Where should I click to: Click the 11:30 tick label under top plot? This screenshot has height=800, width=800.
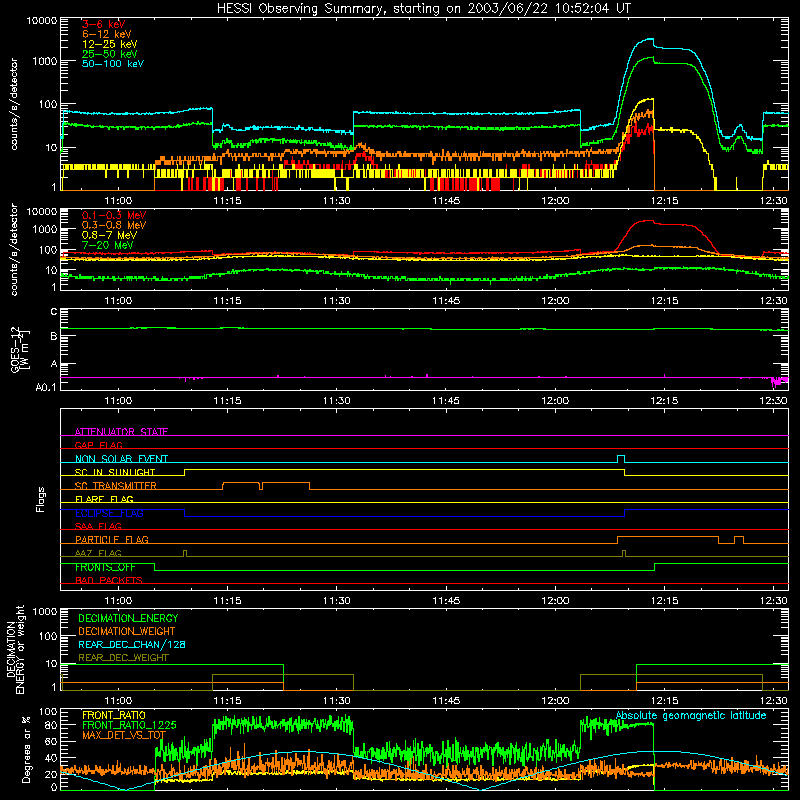click(337, 201)
